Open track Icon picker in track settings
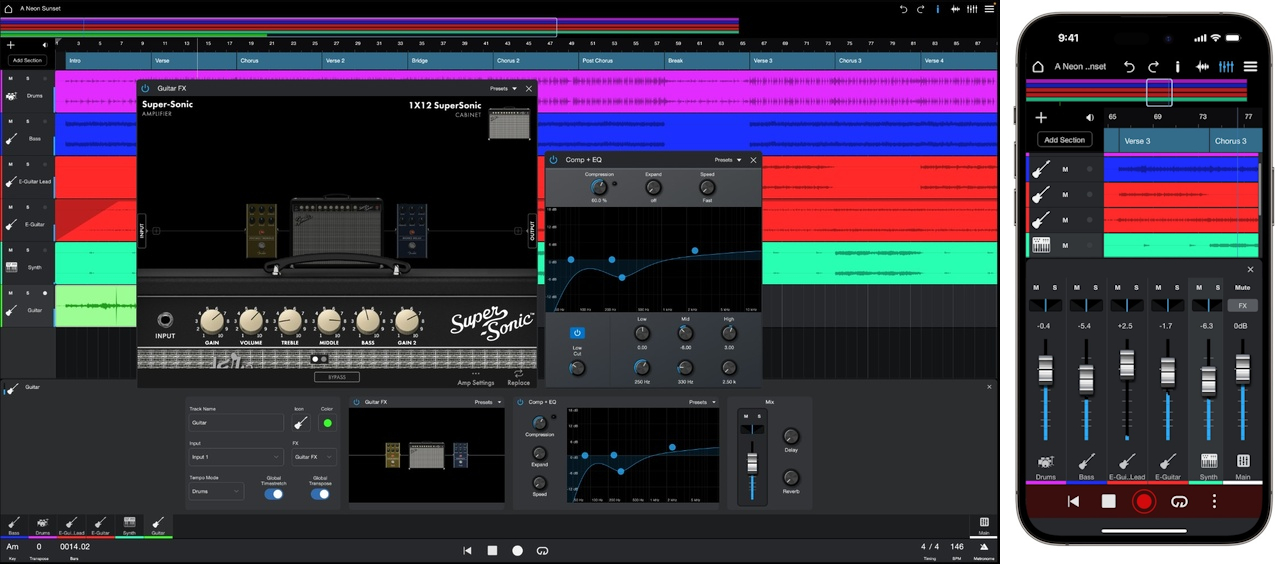The image size is (1283, 572). click(x=300, y=423)
